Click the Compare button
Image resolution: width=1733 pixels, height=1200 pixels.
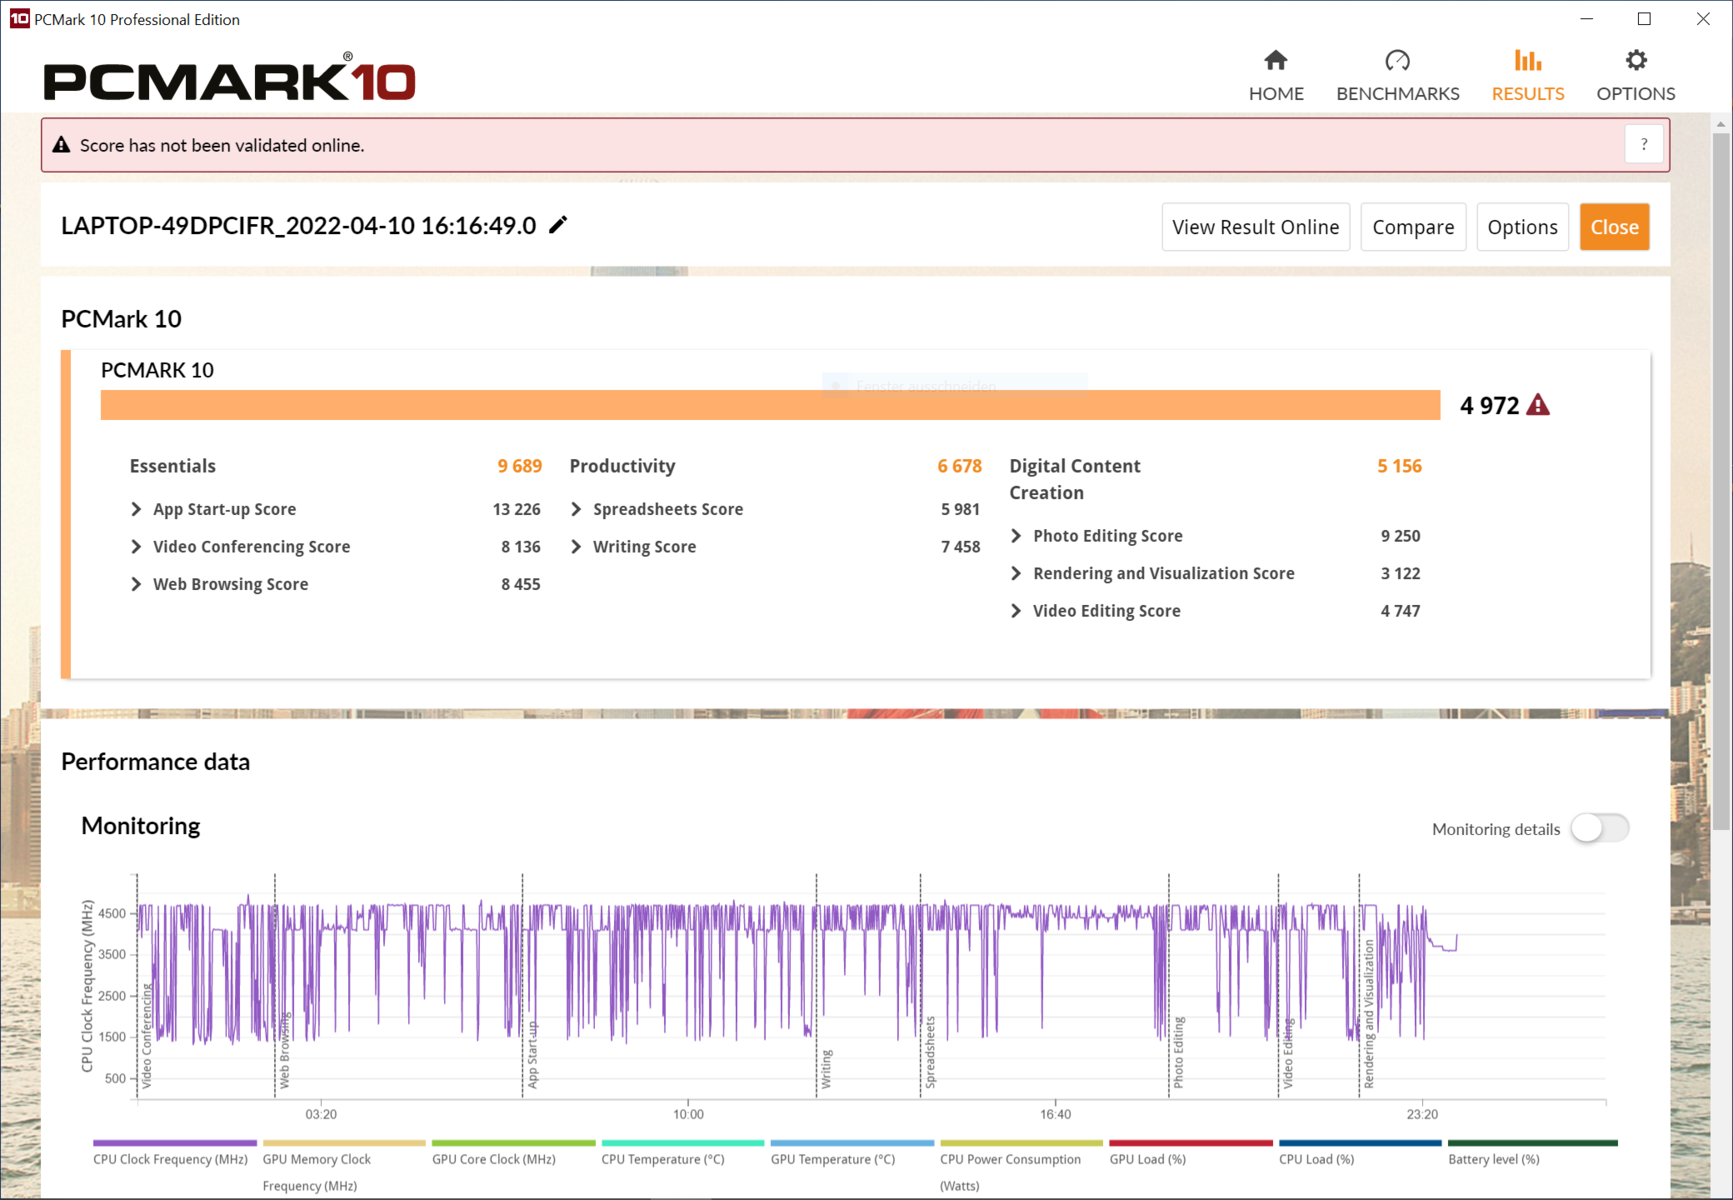[1413, 227]
